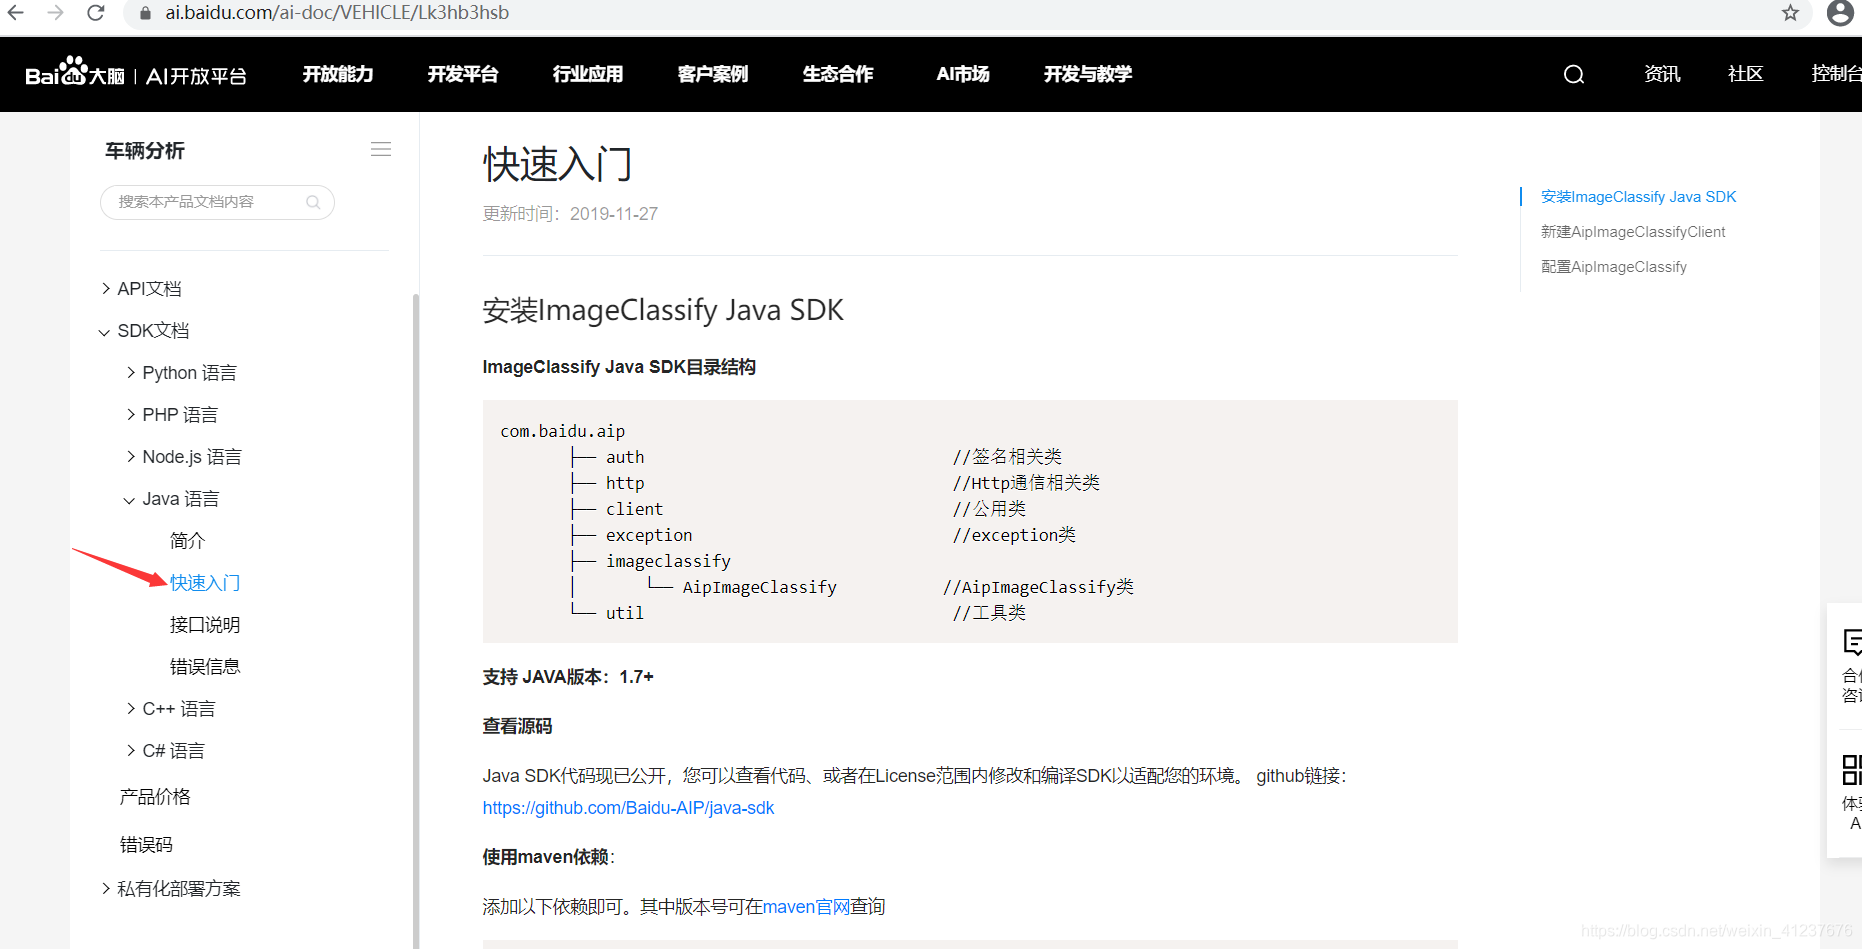Go to 资讯 page
This screenshot has height=949, width=1862.
(1662, 74)
